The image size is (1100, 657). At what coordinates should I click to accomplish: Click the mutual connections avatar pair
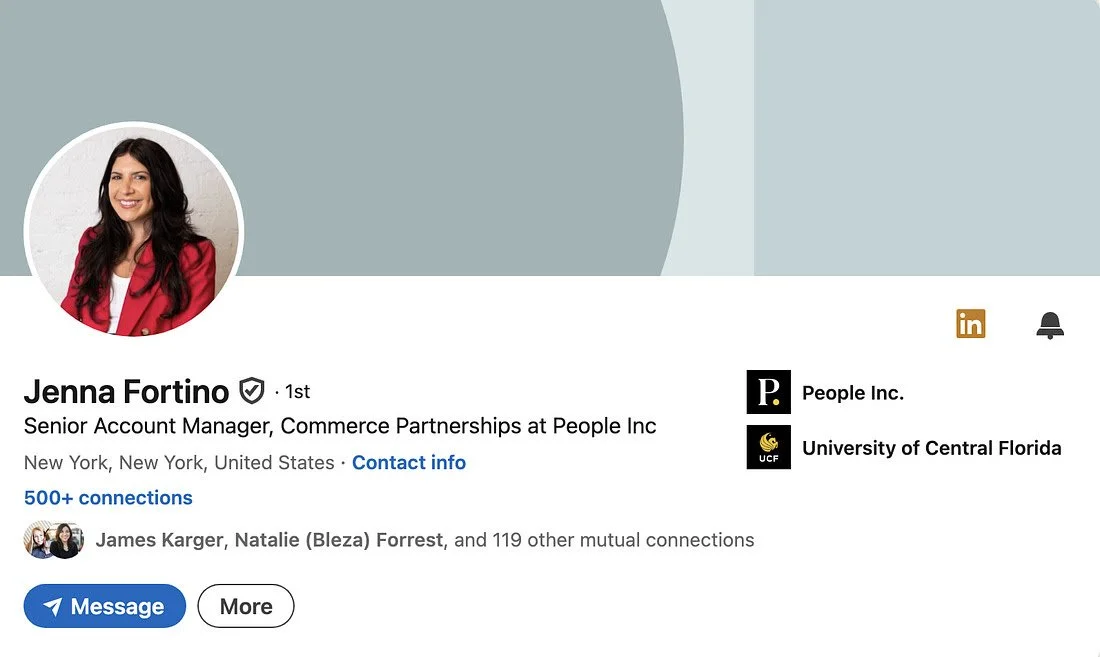tap(54, 540)
